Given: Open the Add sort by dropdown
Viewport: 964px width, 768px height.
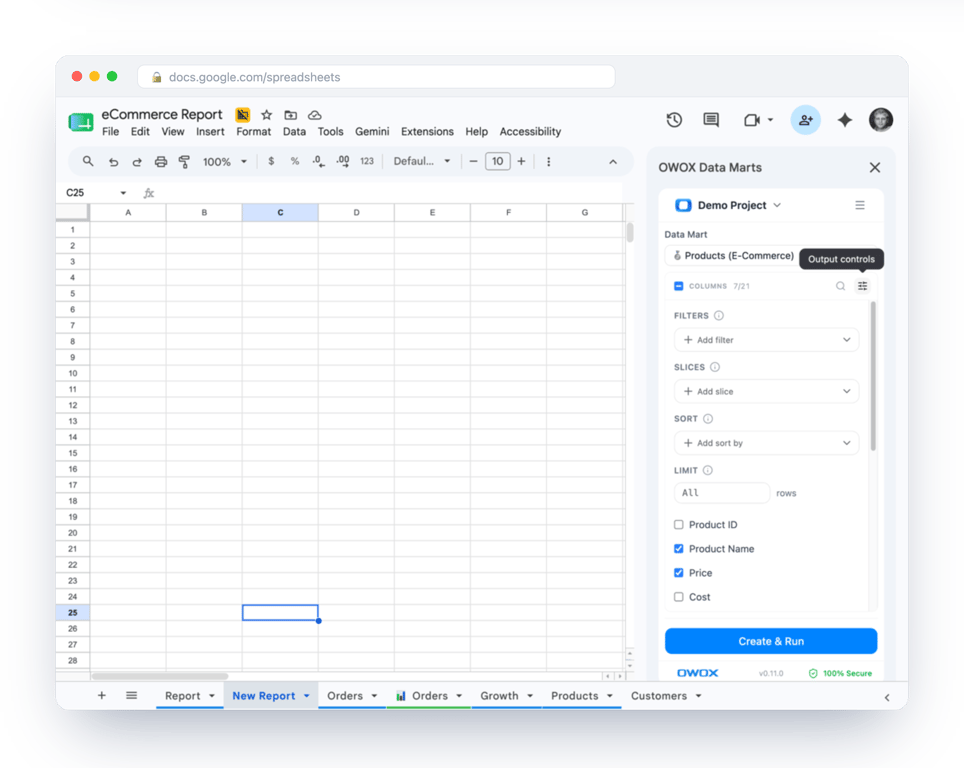Looking at the screenshot, I should point(766,443).
